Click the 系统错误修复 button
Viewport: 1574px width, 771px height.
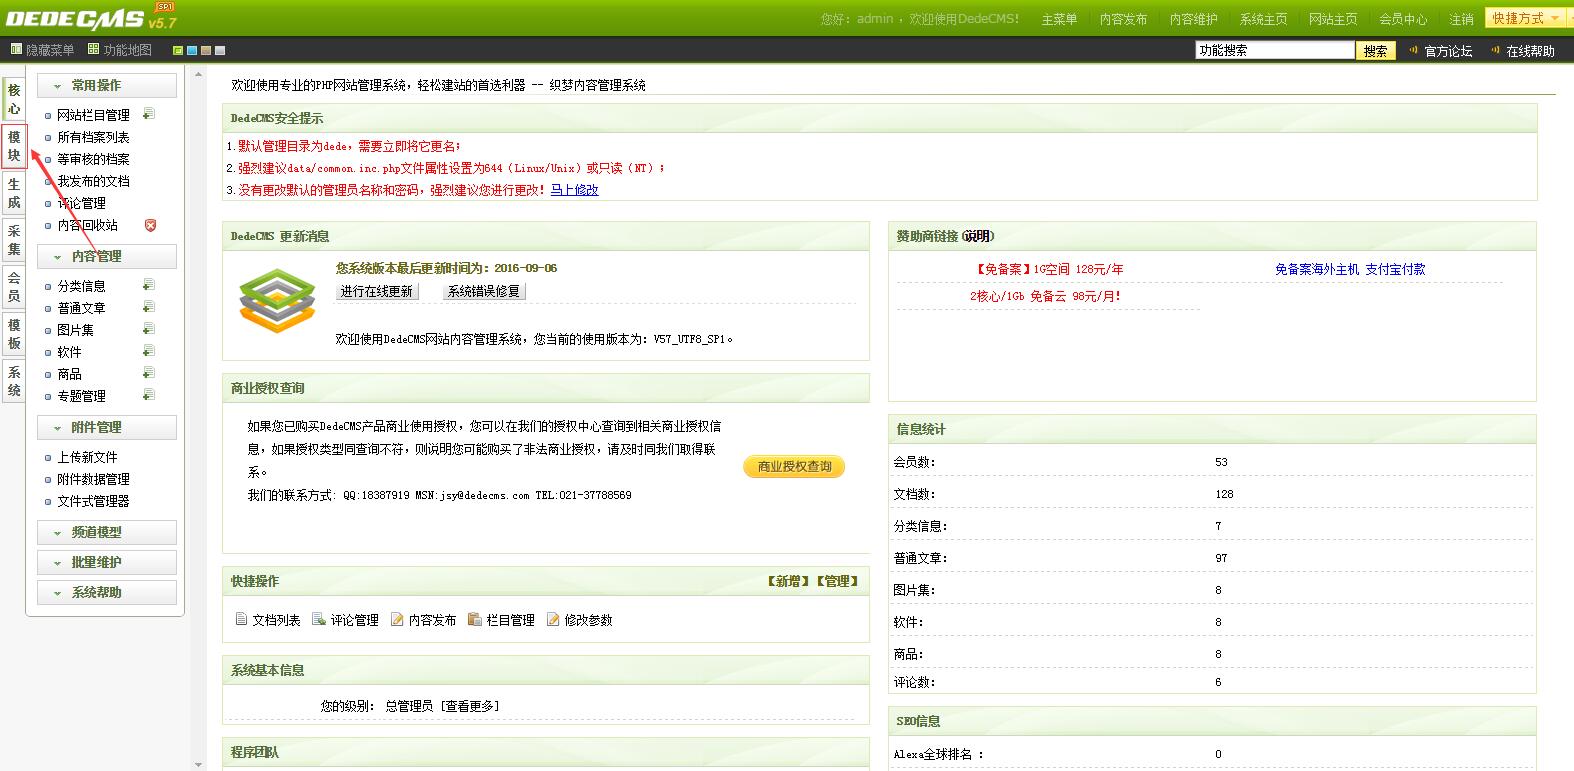coord(484,291)
